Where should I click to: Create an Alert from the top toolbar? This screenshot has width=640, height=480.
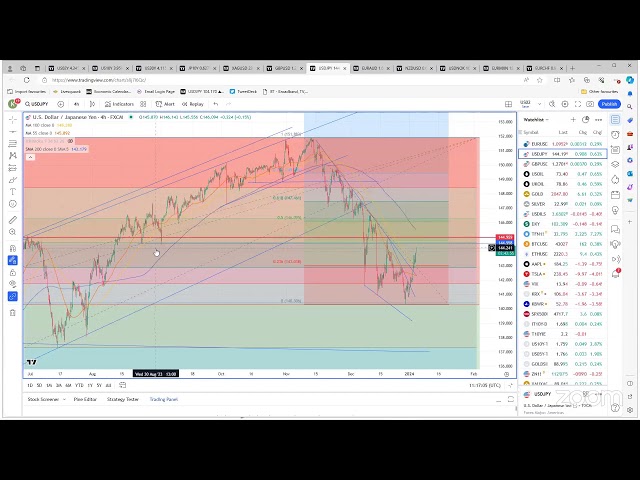pyautogui.click(x=166, y=104)
